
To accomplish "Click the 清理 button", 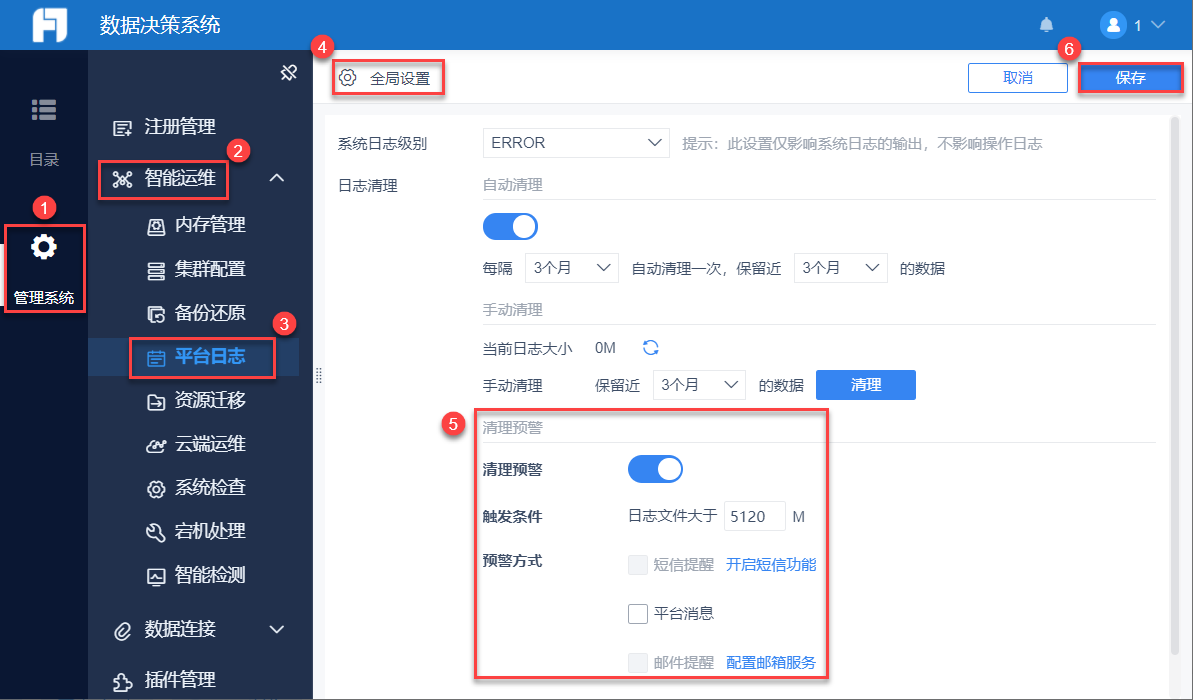I will tap(866, 385).
